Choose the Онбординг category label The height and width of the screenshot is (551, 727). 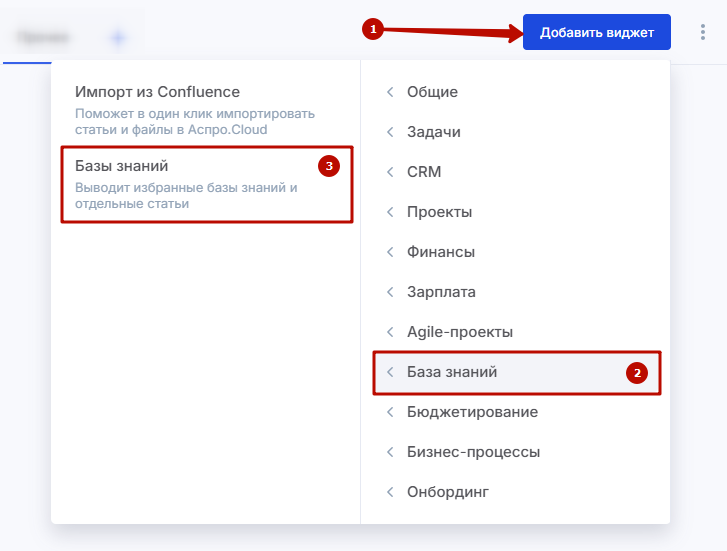pos(447,492)
